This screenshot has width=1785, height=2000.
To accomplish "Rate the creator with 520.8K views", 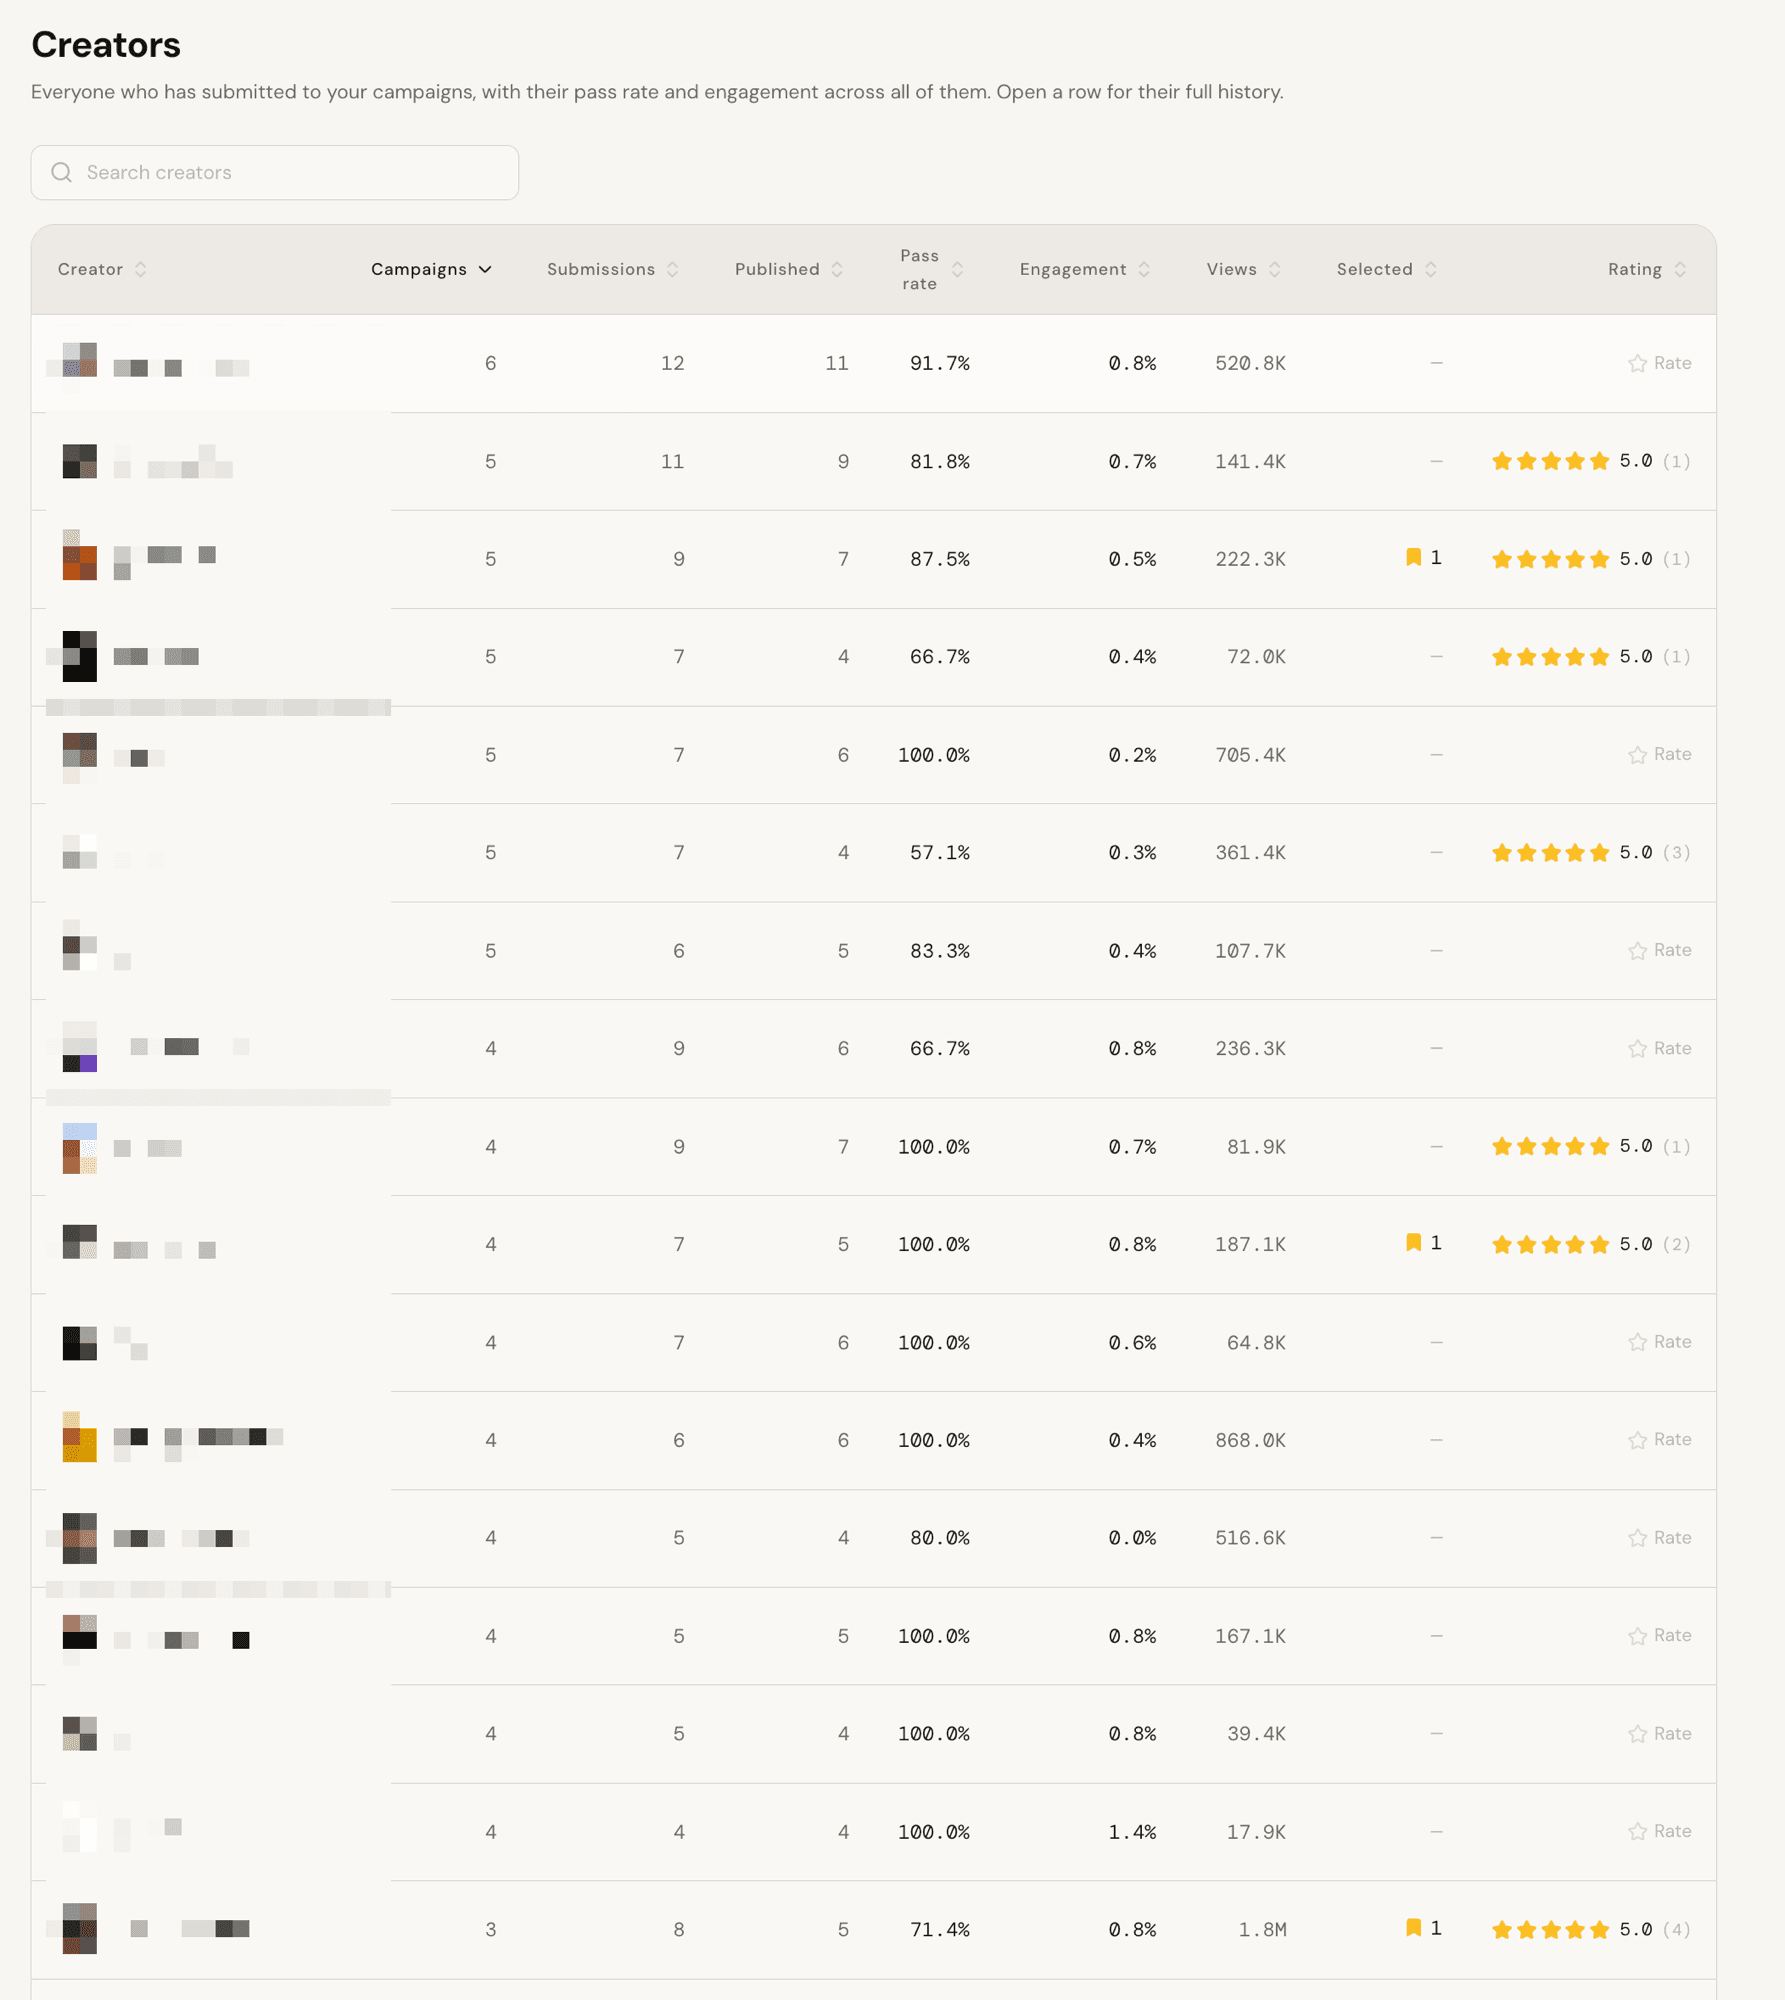I will (1660, 363).
